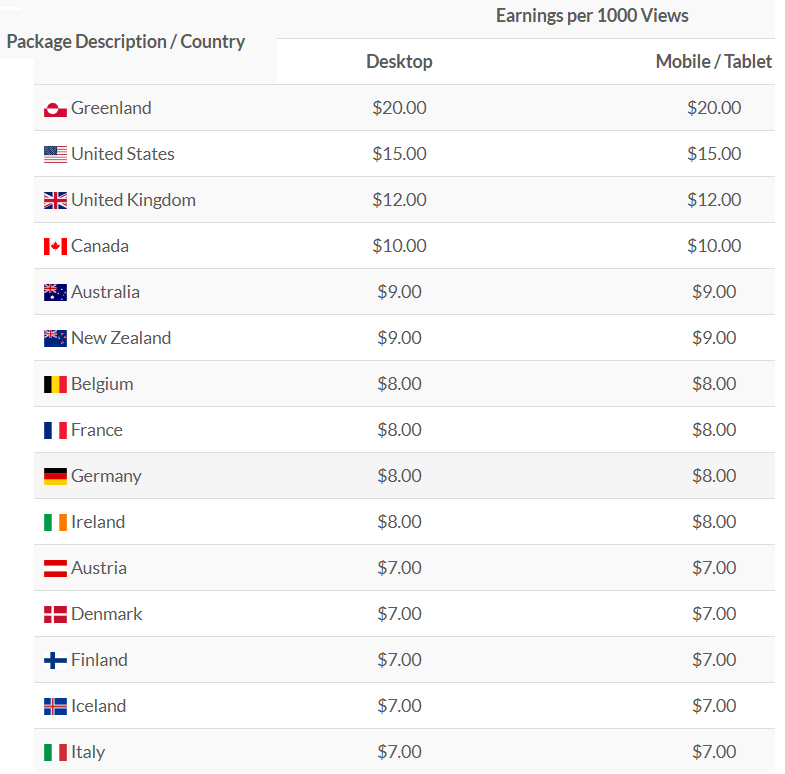The width and height of the screenshot is (785, 774).
Task: Select the France country name
Action: (x=97, y=430)
